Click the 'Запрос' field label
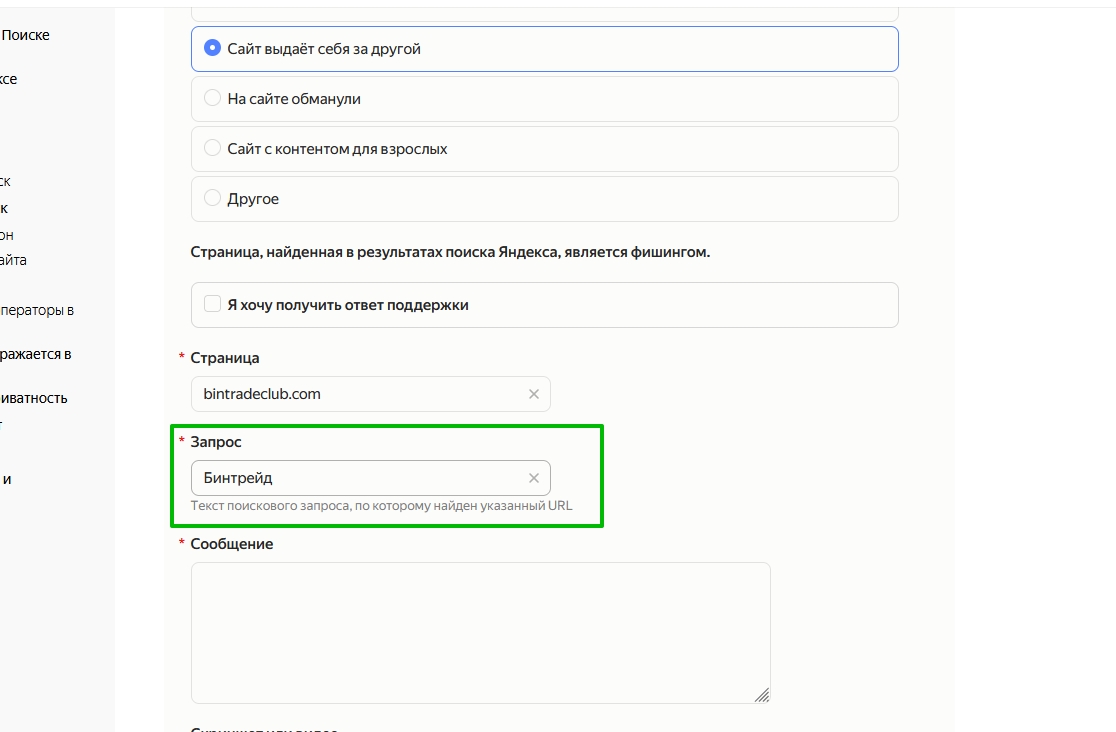1116x732 pixels. [x=216, y=441]
